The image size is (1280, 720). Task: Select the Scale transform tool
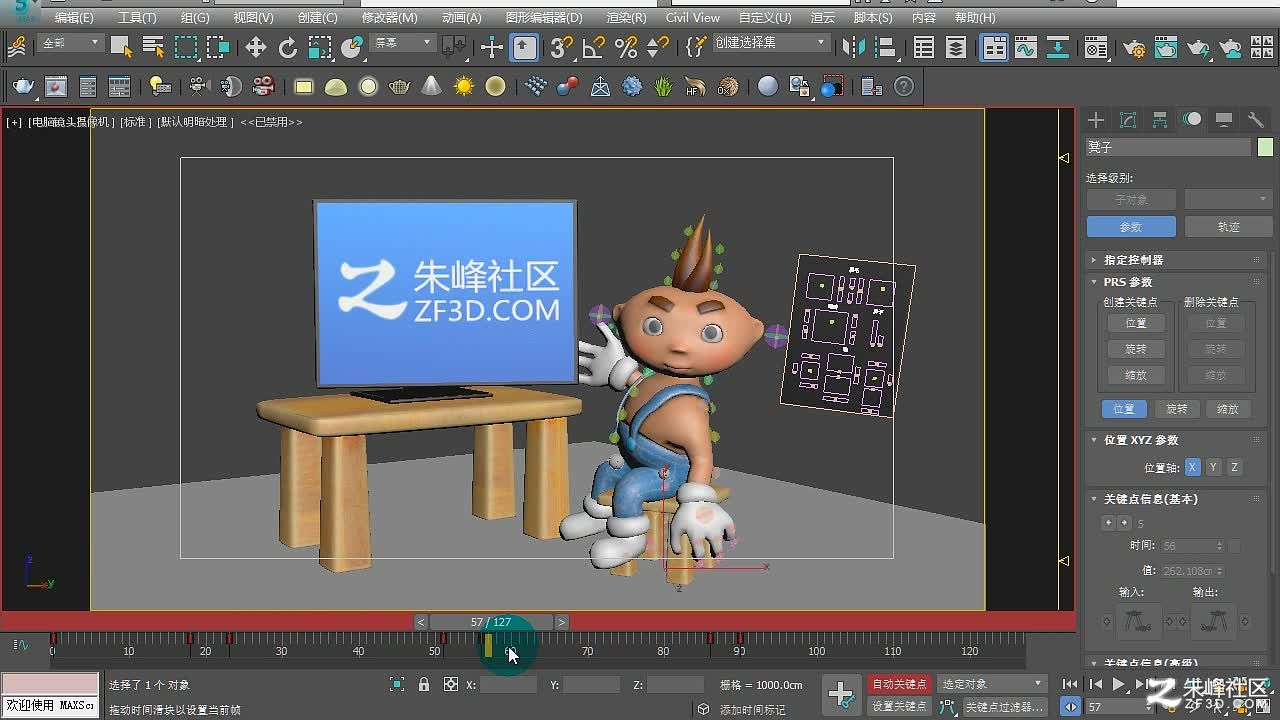coord(320,47)
